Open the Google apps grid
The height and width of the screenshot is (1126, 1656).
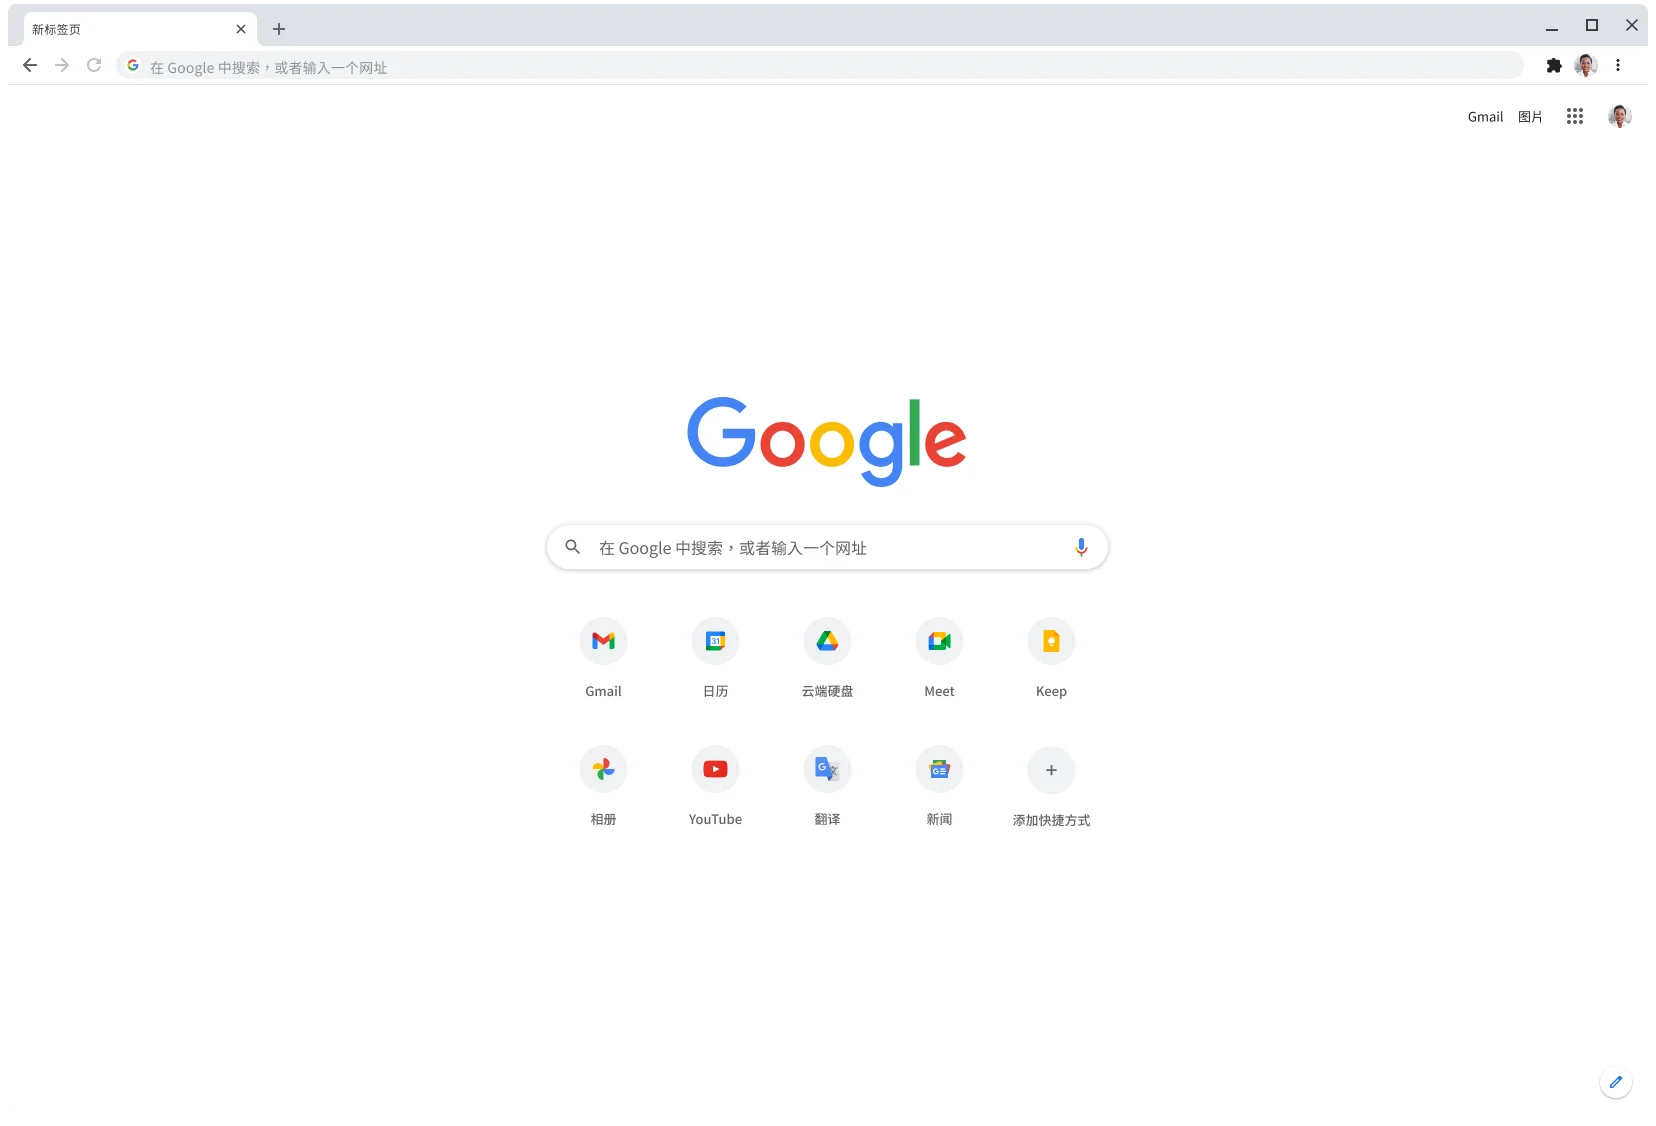tap(1575, 116)
